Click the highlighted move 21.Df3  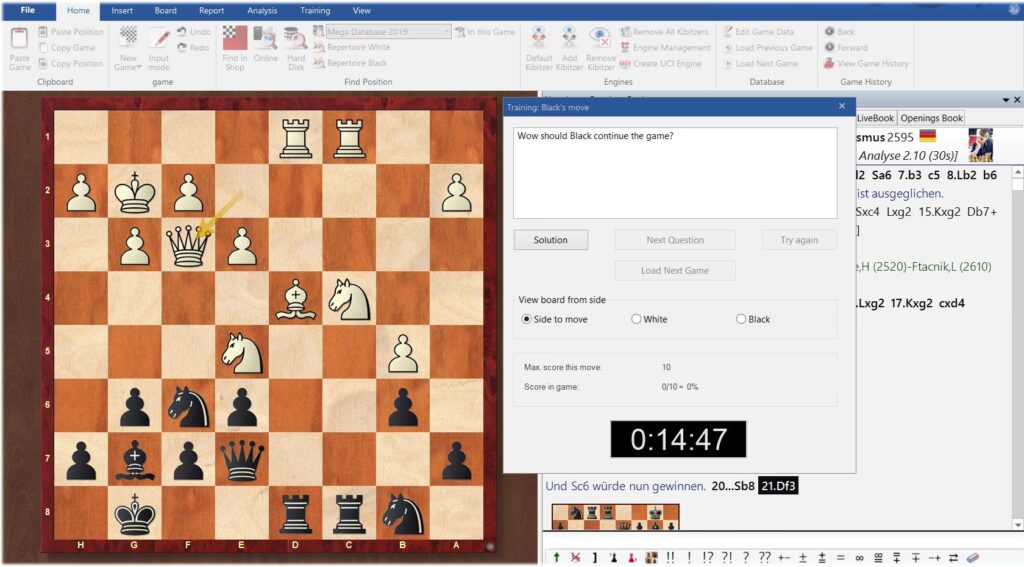pos(778,487)
